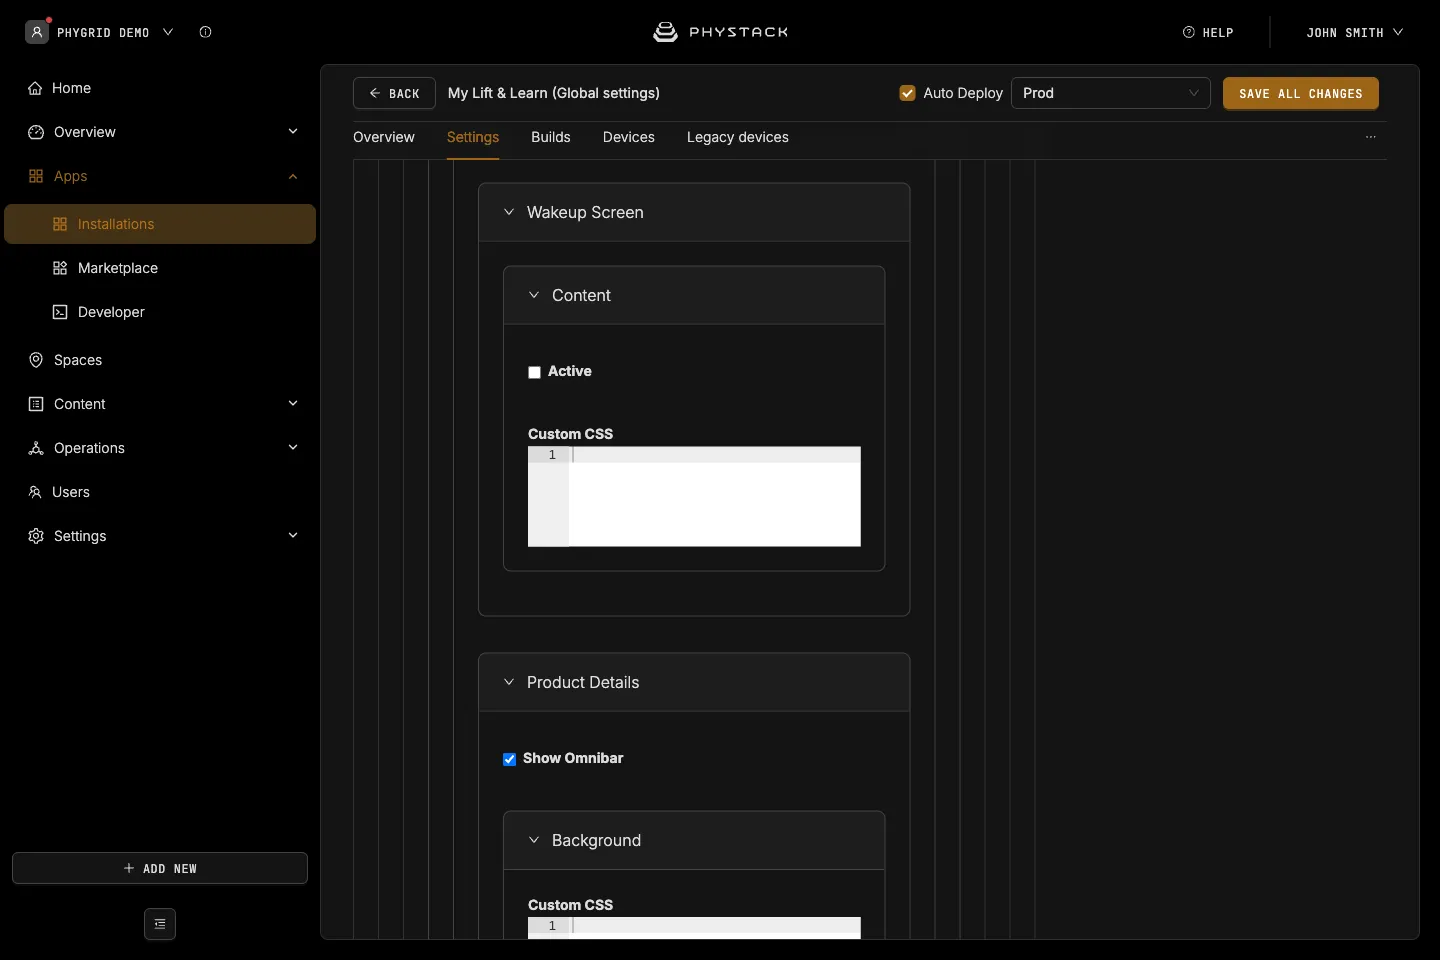Collapse the Background subsection
This screenshot has height=960, width=1440.
click(534, 840)
